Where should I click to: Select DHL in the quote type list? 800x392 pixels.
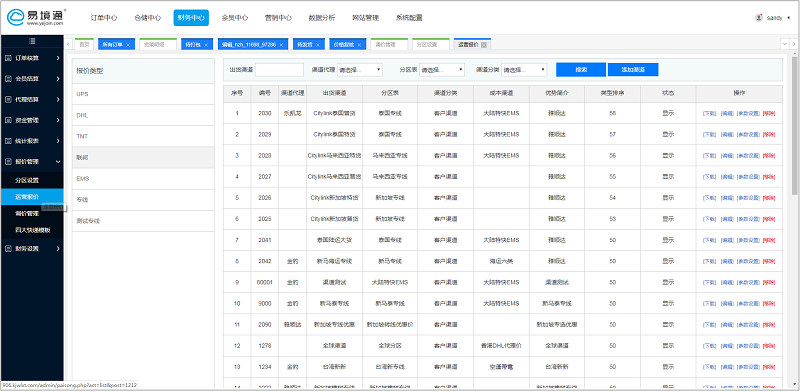[x=143, y=115]
